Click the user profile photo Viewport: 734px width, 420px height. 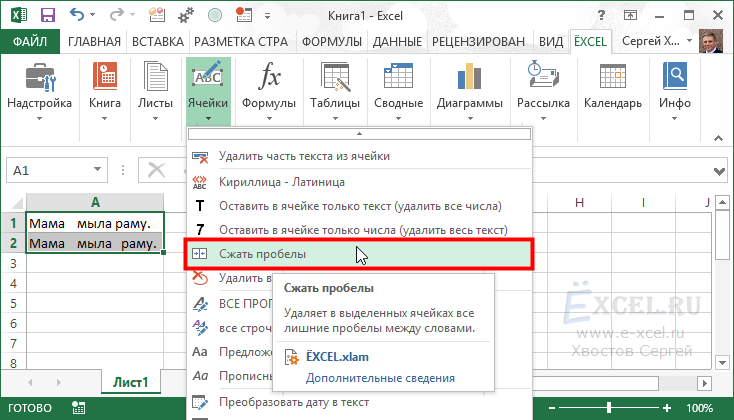tap(711, 41)
